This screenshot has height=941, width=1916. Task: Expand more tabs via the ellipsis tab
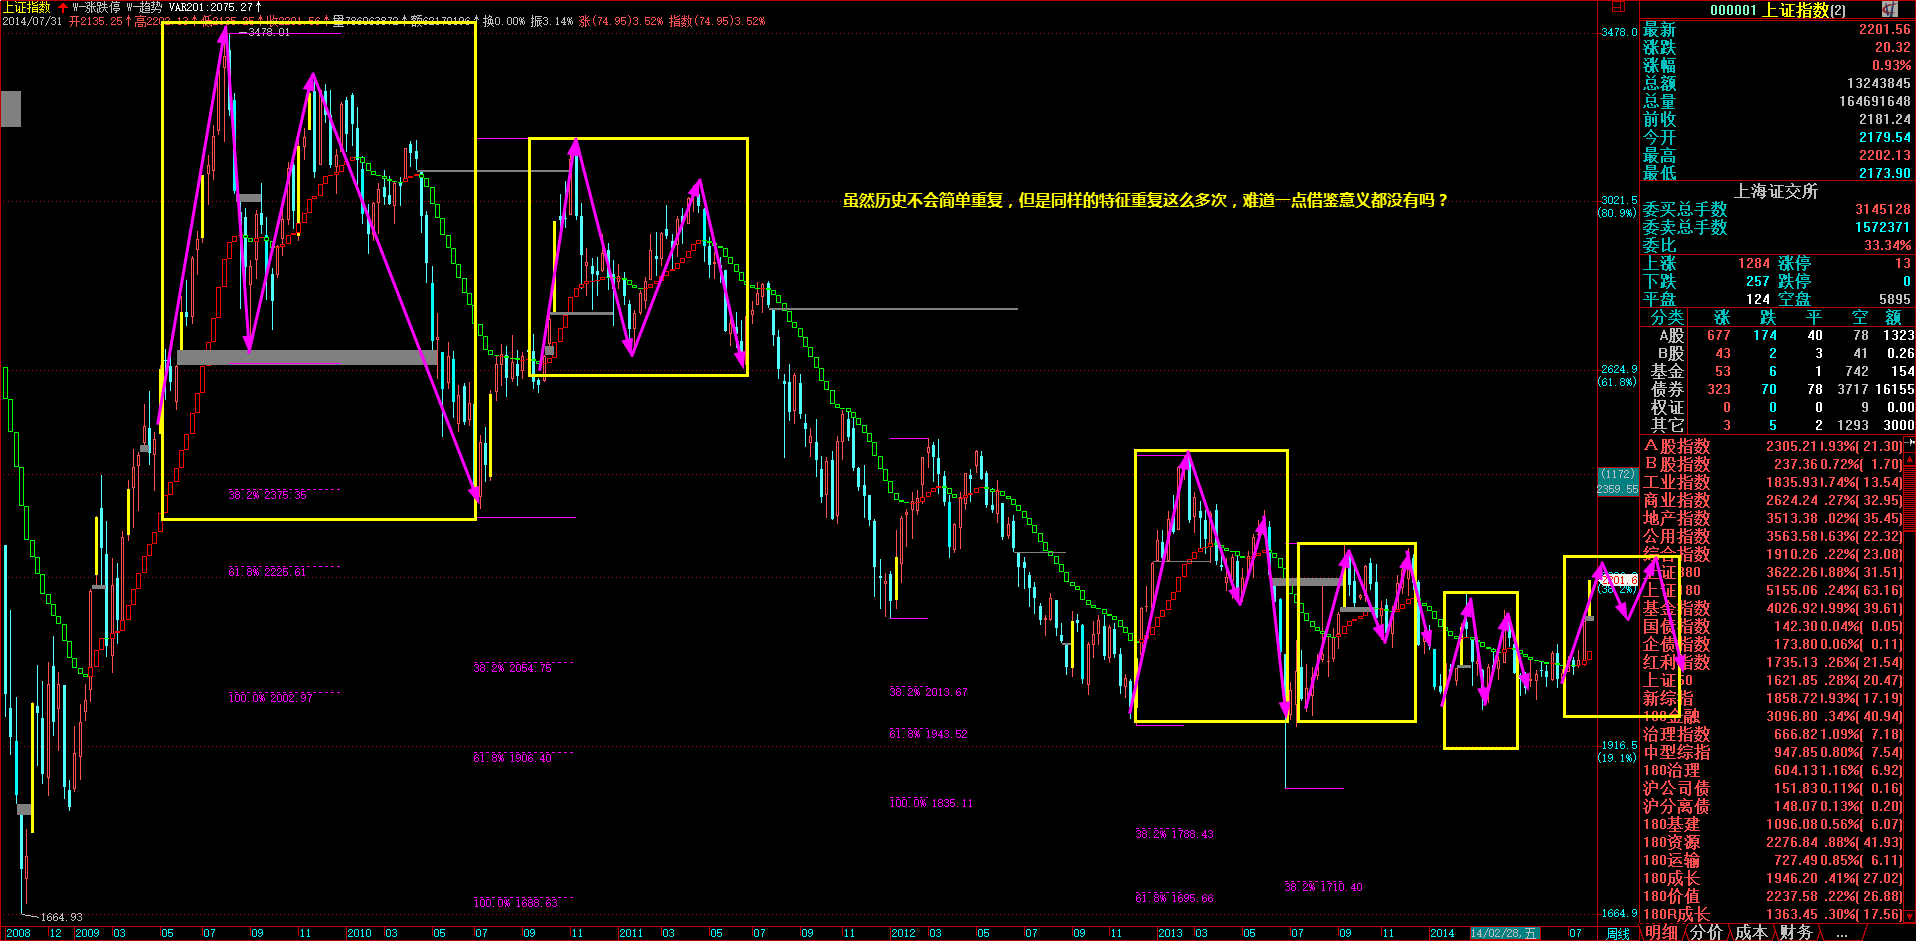[x=1841, y=932]
